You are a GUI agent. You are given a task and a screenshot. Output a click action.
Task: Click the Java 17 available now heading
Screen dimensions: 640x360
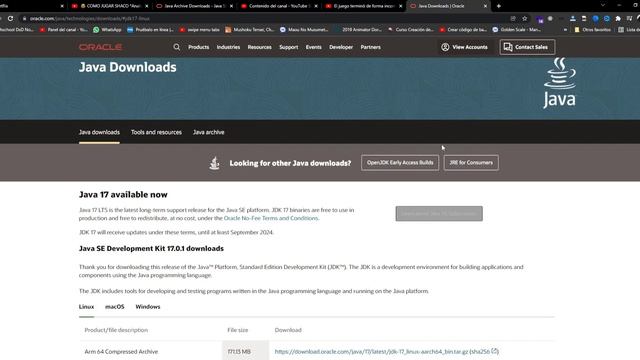123,195
